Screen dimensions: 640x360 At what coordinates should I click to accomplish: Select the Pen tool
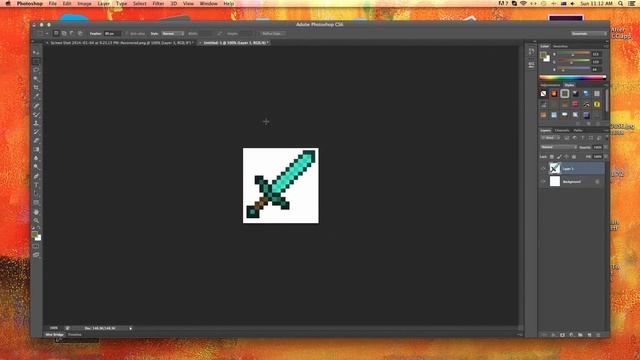coord(36,176)
